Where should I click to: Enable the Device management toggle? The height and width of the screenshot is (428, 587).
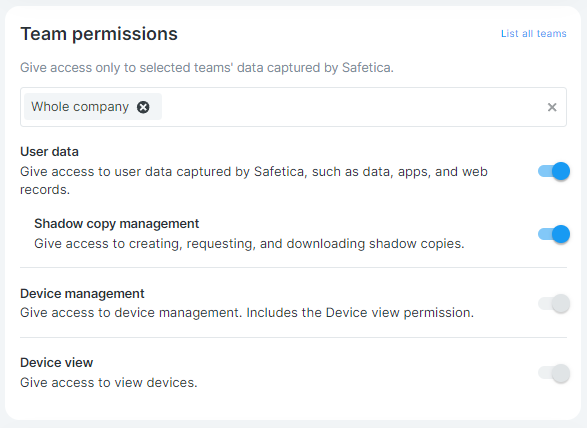554,303
